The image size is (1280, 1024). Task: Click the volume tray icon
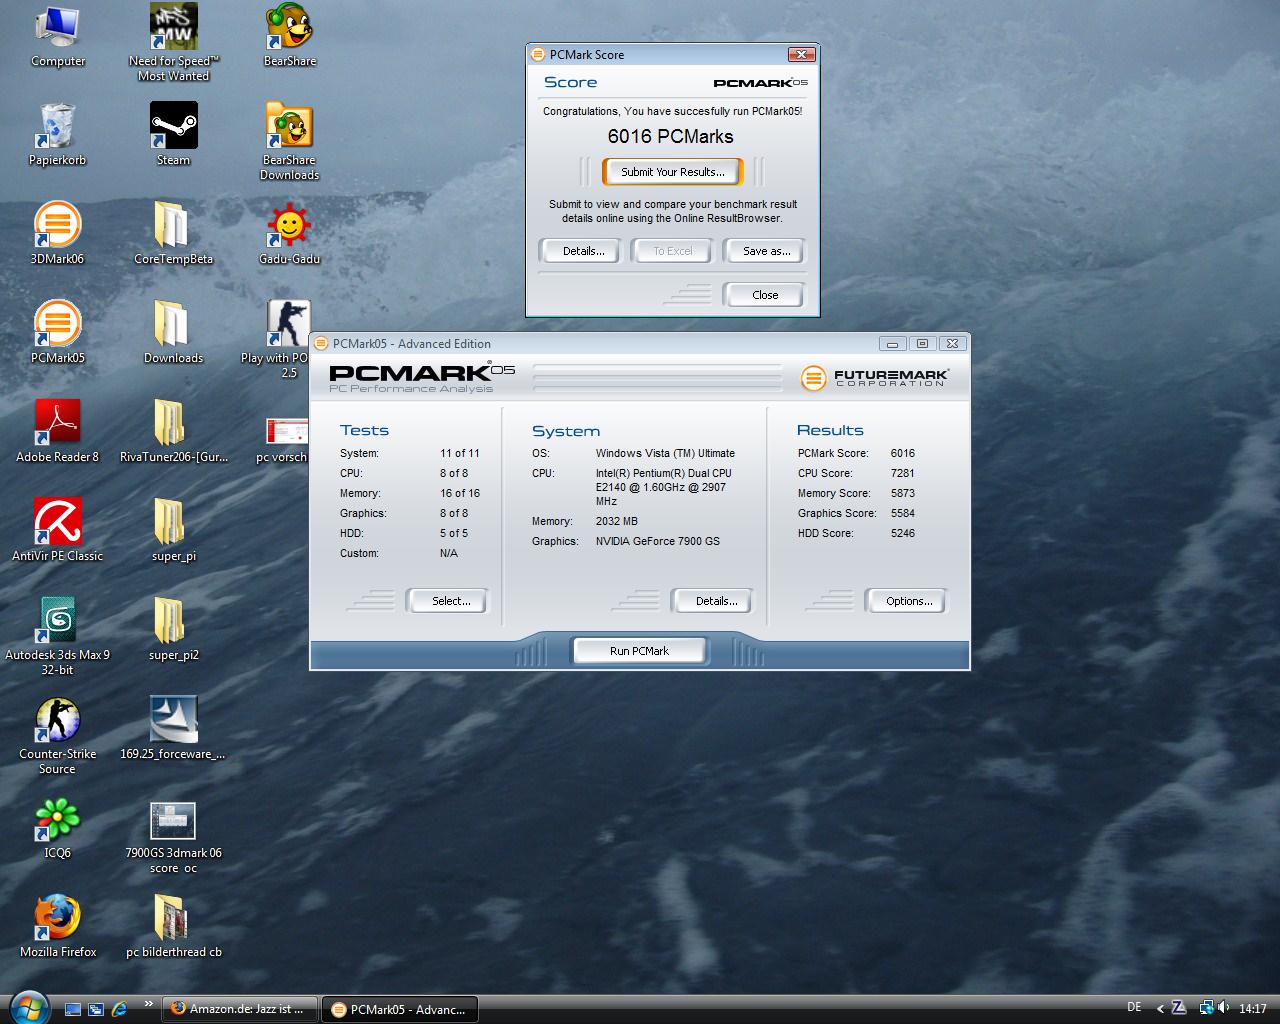pyautogui.click(x=1223, y=1008)
